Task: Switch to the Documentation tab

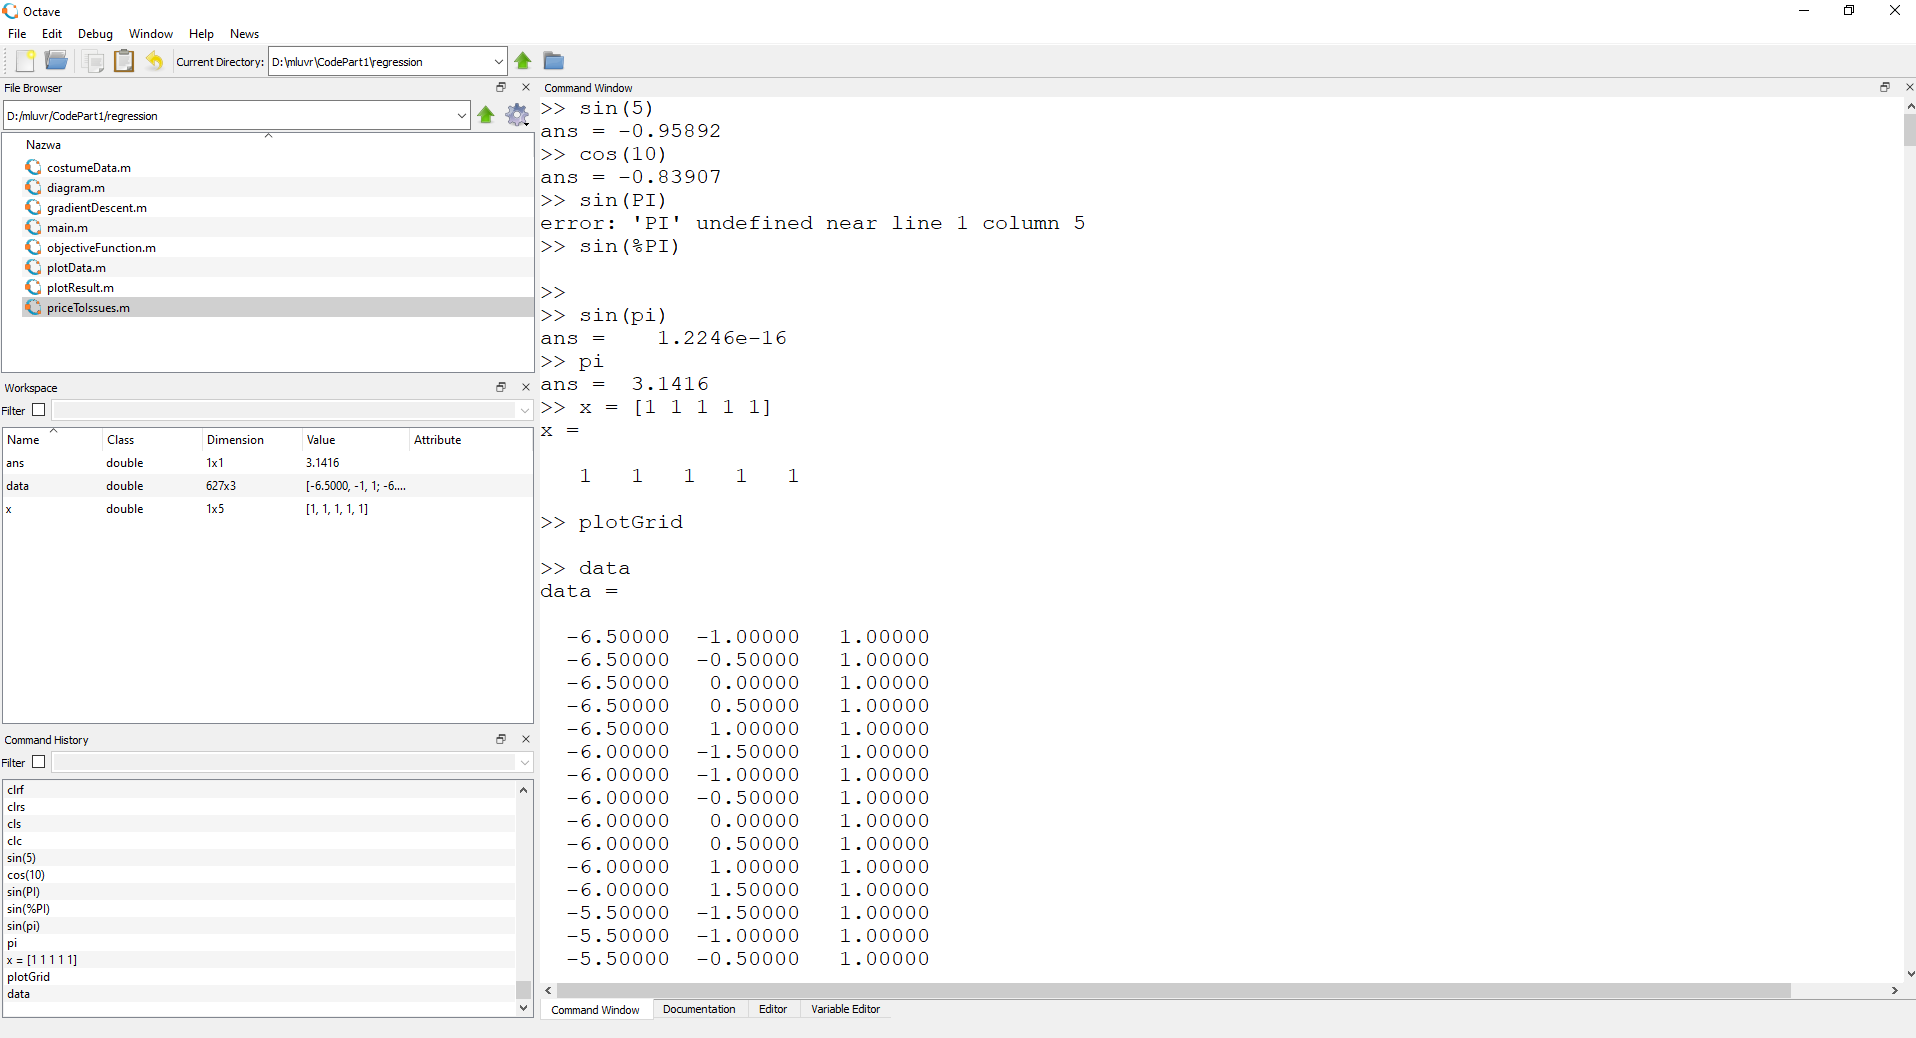Action: click(x=698, y=1009)
